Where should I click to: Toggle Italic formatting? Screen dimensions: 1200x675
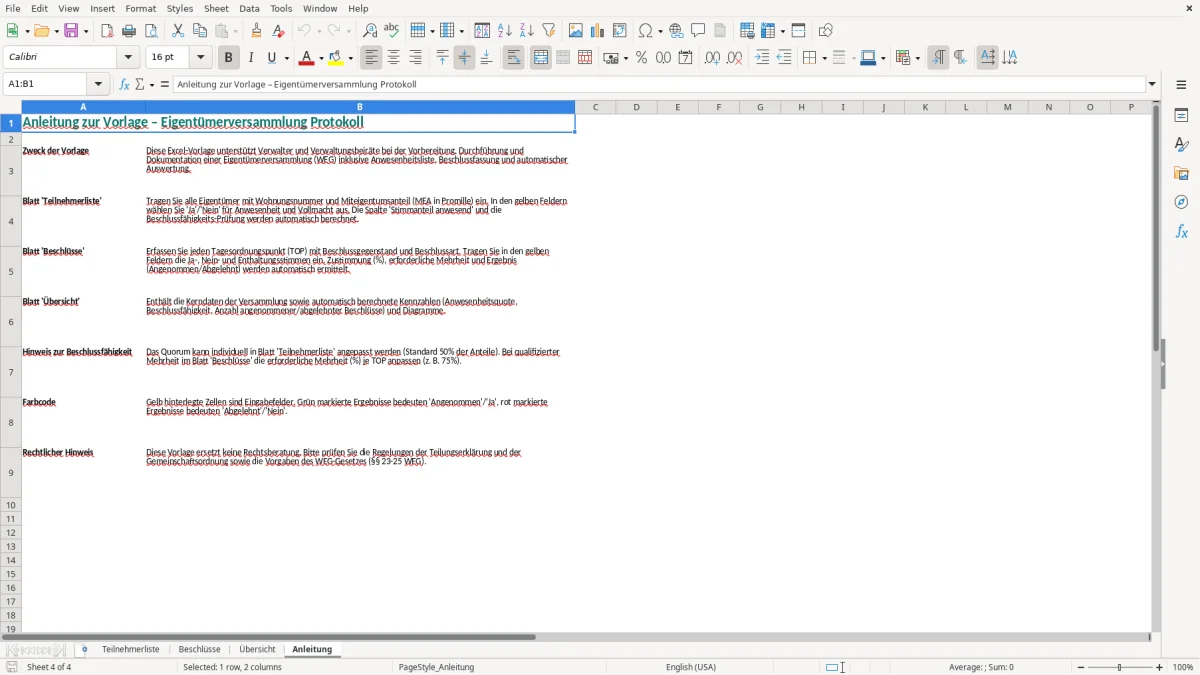click(x=250, y=58)
